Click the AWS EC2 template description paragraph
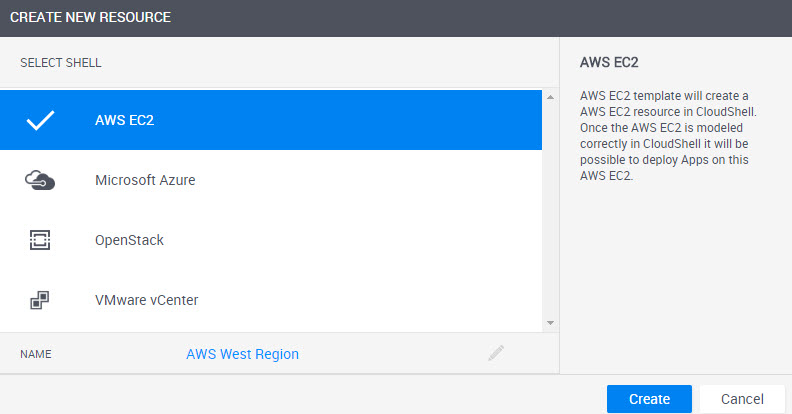 point(668,136)
